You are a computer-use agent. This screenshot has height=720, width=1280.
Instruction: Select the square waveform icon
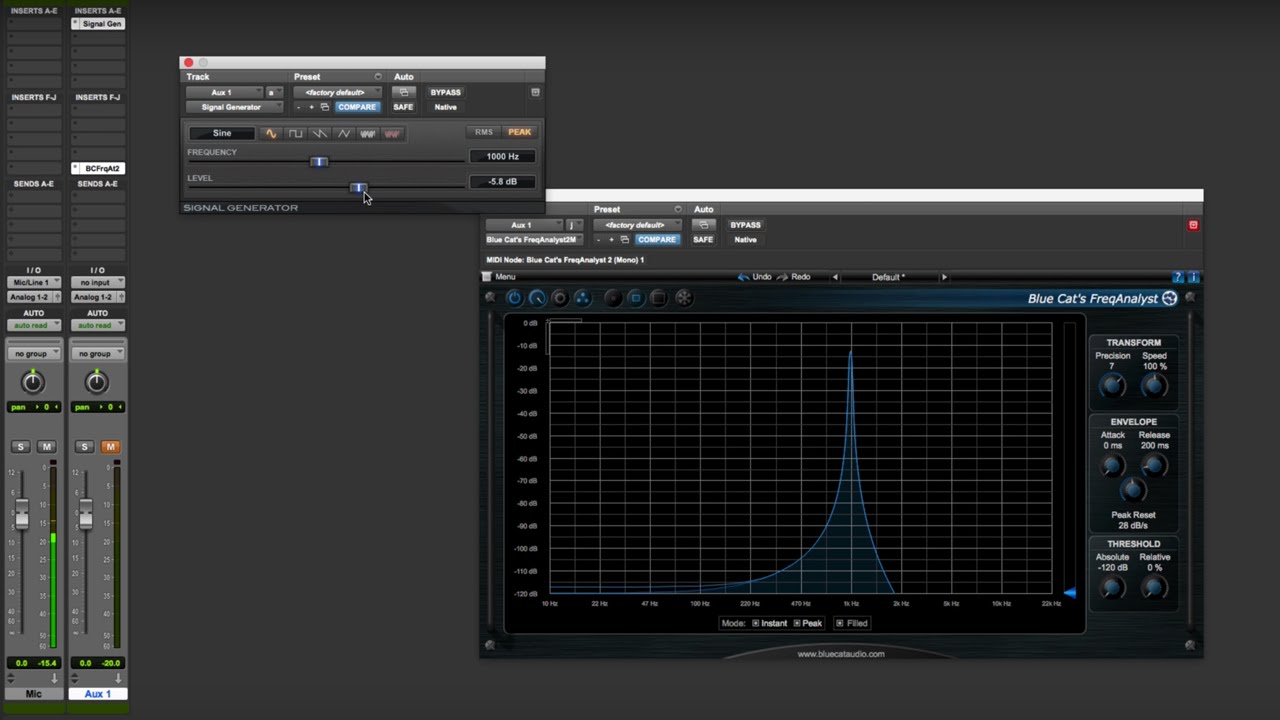point(295,133)
